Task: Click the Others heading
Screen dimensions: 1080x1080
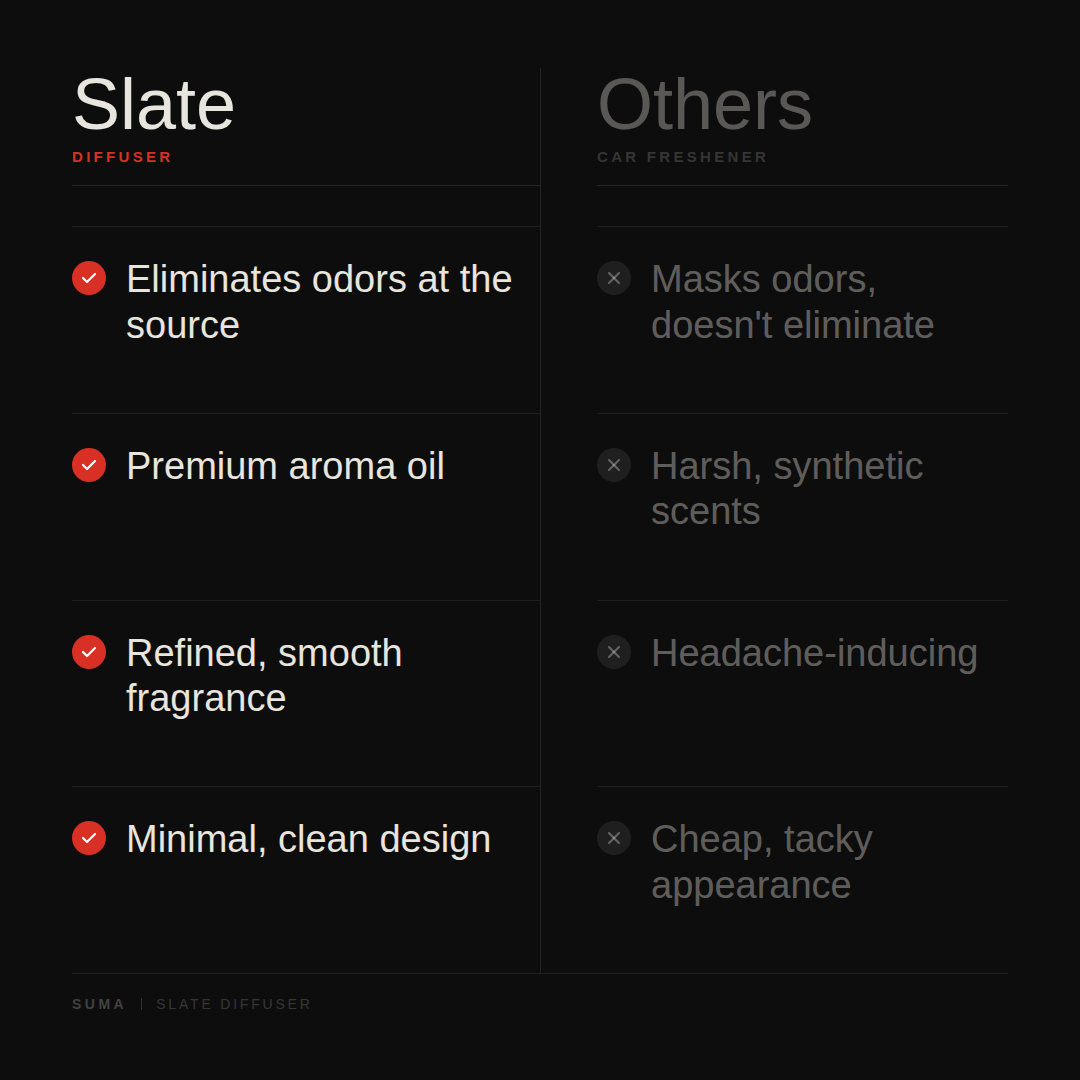Action: (704, 105)
